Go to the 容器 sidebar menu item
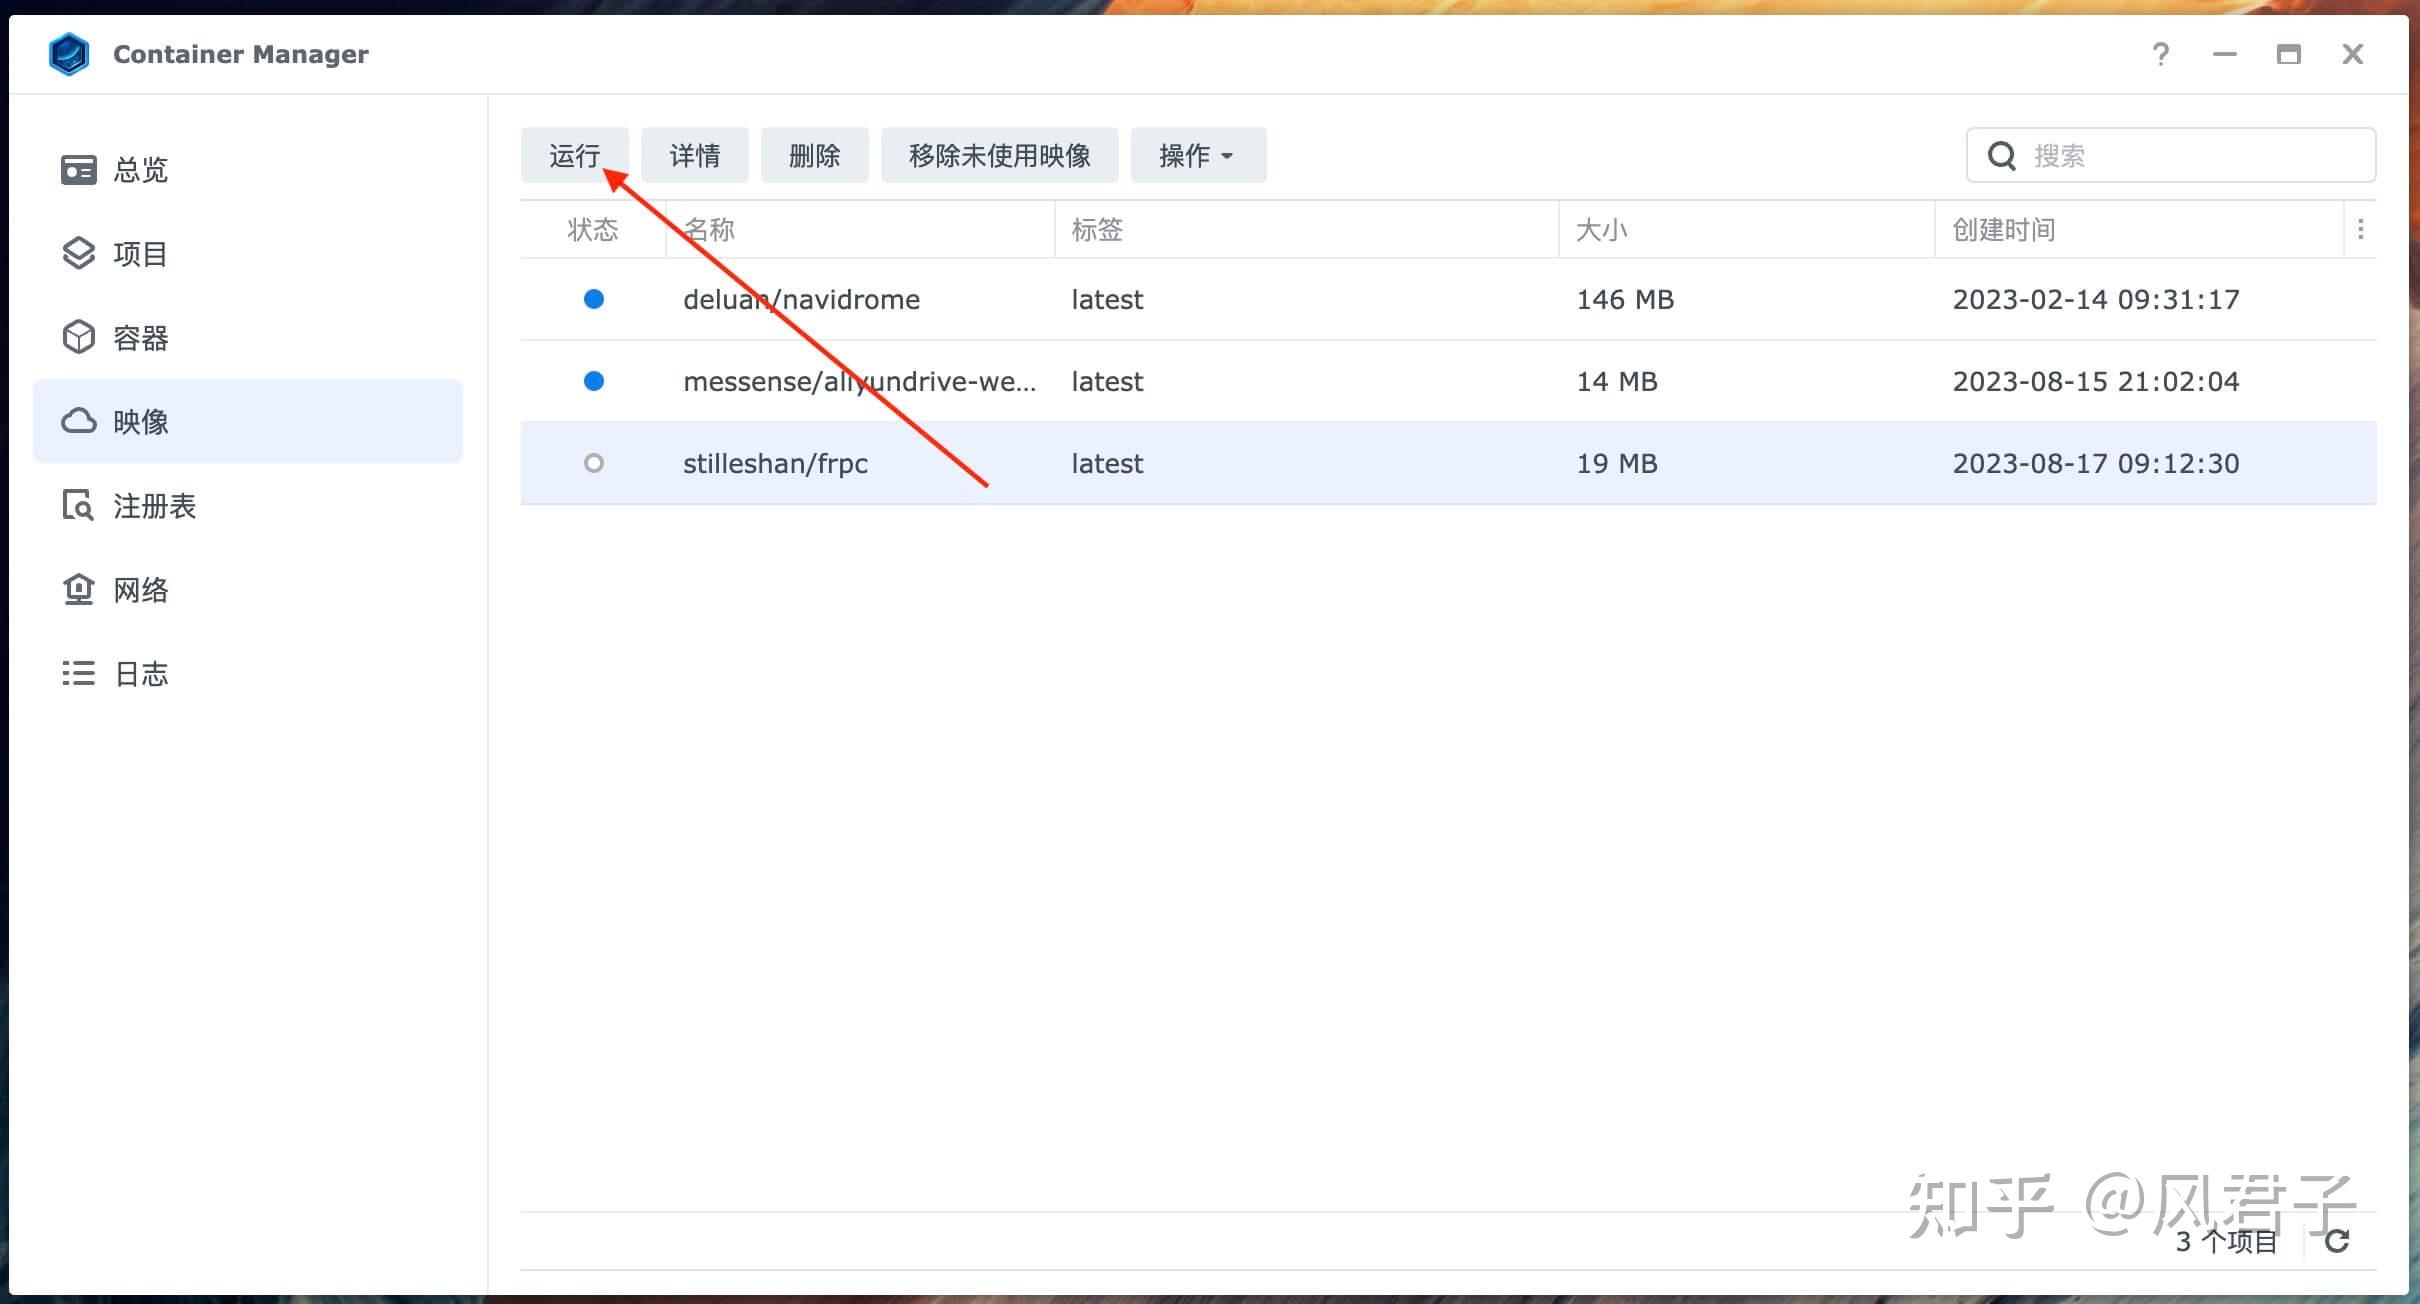This screenshot has width=2420, height=1304. pos(141,337)
